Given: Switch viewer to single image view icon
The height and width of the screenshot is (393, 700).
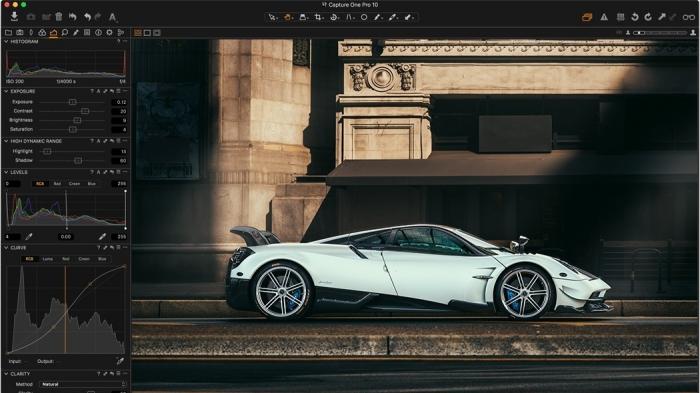Looking at the screenshot, I should pos(147,33).
